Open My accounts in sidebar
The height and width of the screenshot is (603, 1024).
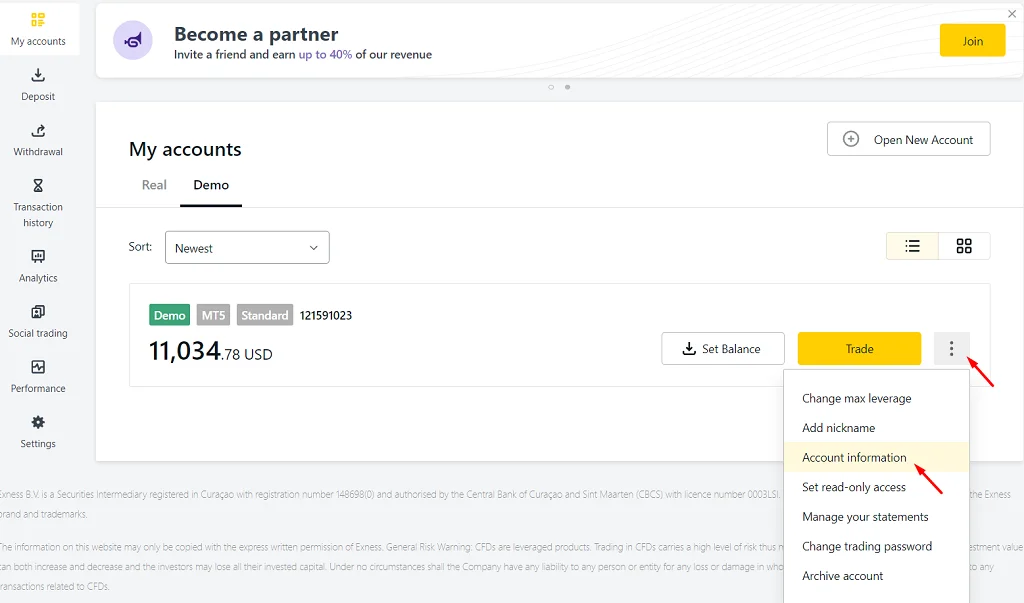(38, 30)
